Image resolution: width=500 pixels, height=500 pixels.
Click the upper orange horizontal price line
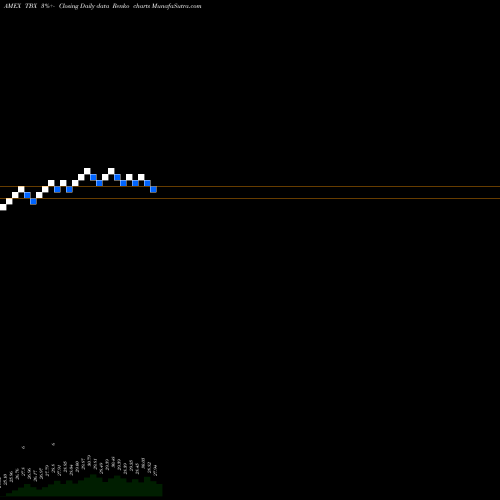coord(250,187)
